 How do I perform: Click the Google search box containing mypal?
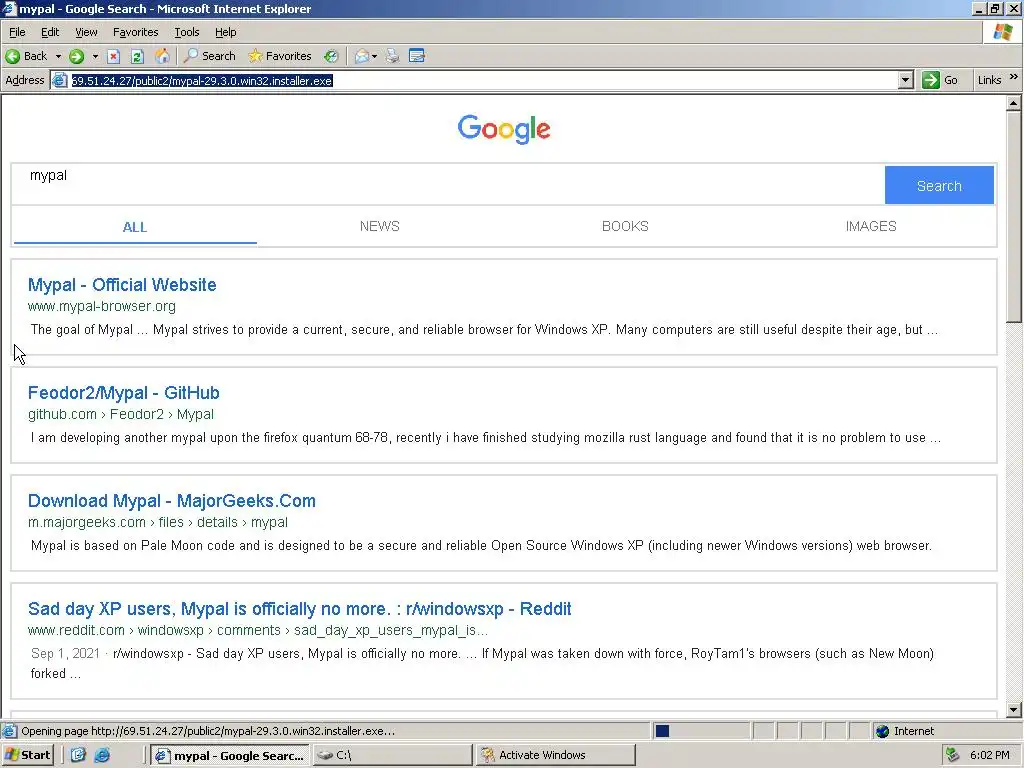click(x=448, y=185)
